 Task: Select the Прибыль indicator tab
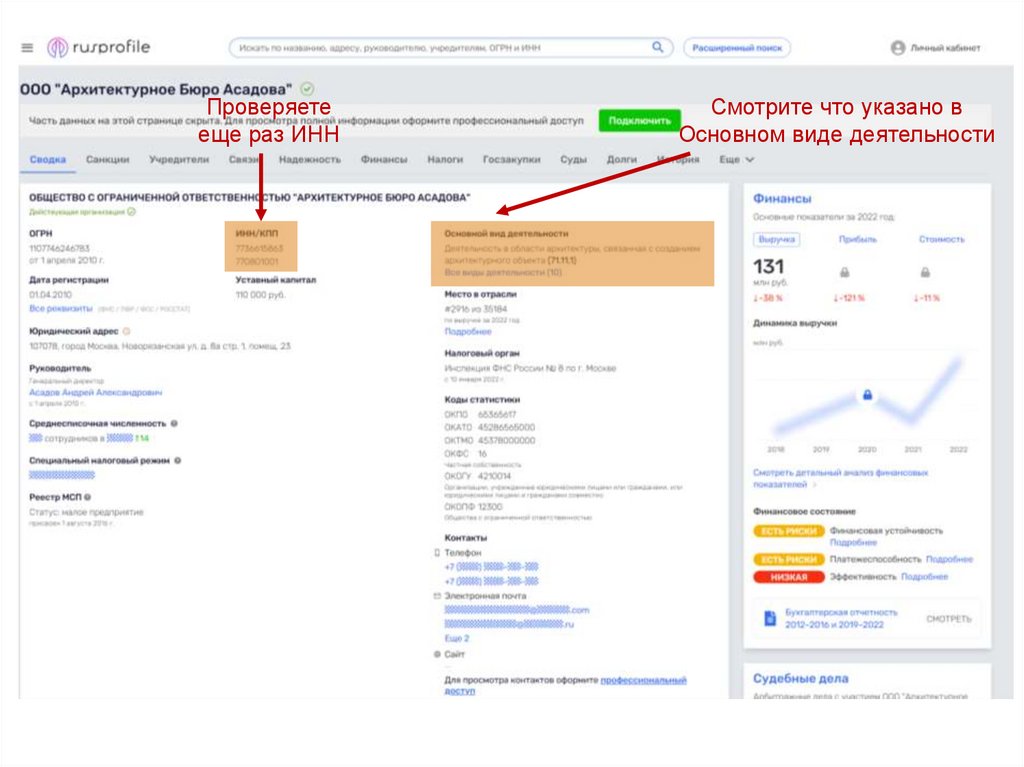(857, 240)
